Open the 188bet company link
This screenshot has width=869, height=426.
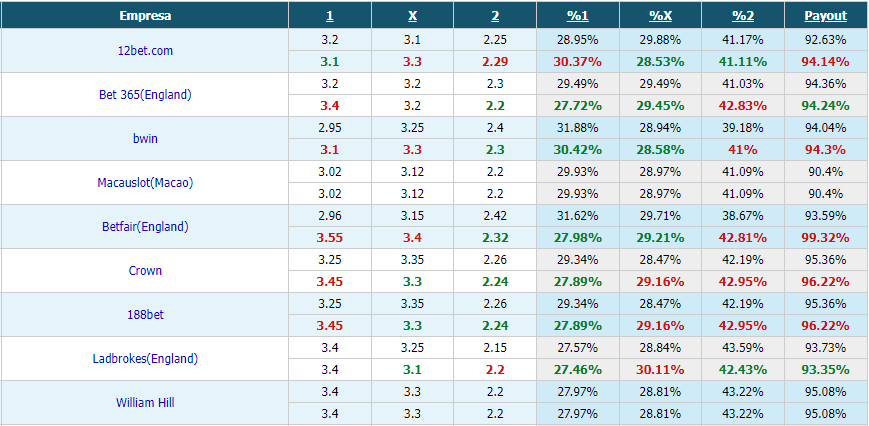(x=145, y=315)
